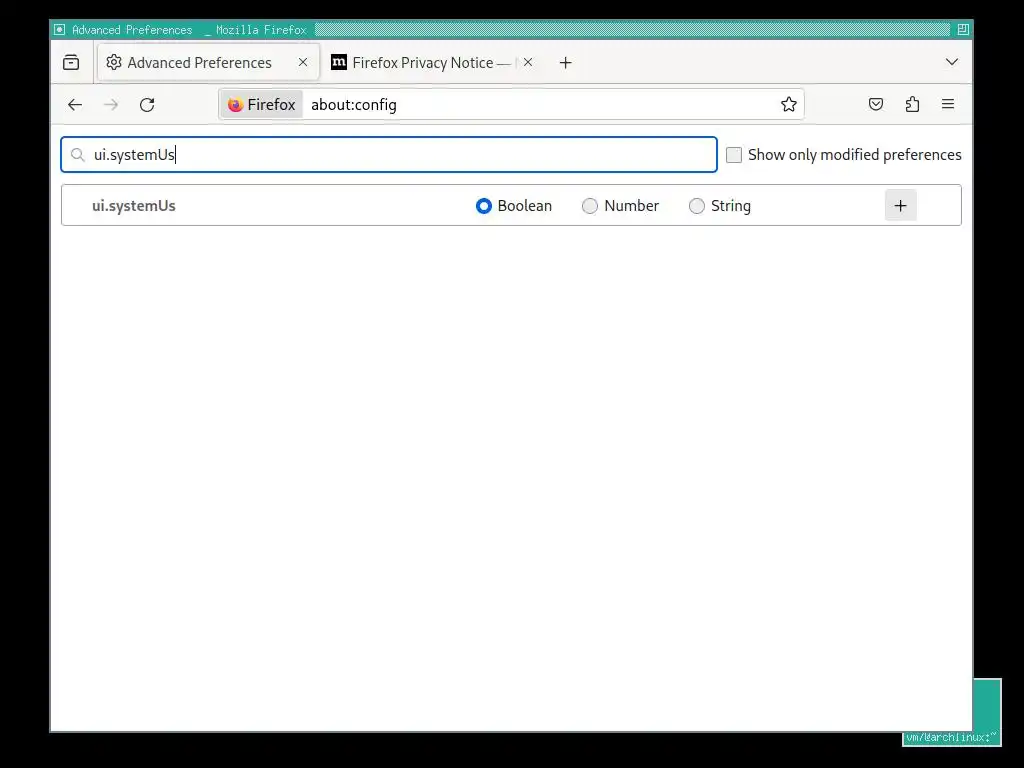Open the Save to Pocket icon
Screen dimensions: 1024x768
coord(876,104)
